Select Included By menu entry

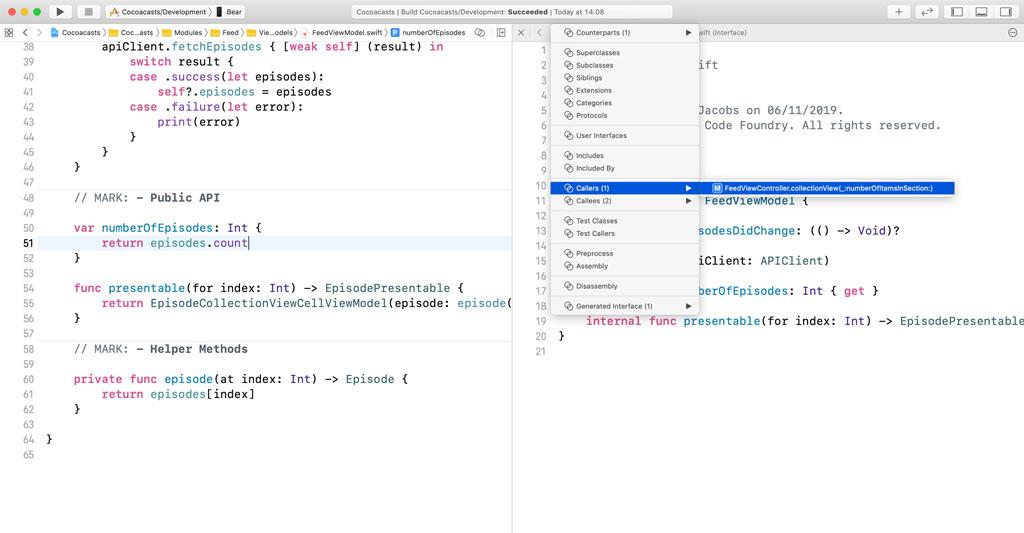[x=625, y=168]
